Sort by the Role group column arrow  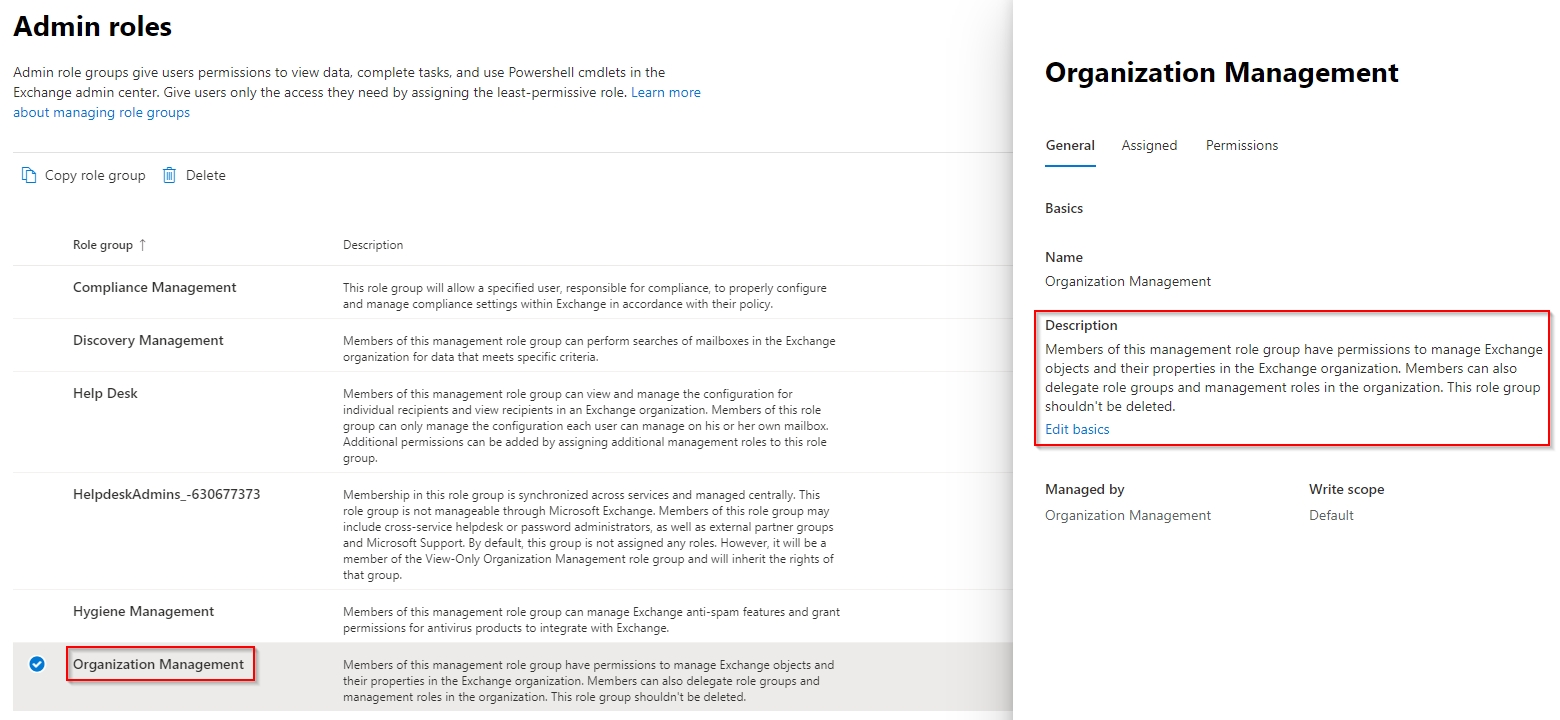click(142, 245)
